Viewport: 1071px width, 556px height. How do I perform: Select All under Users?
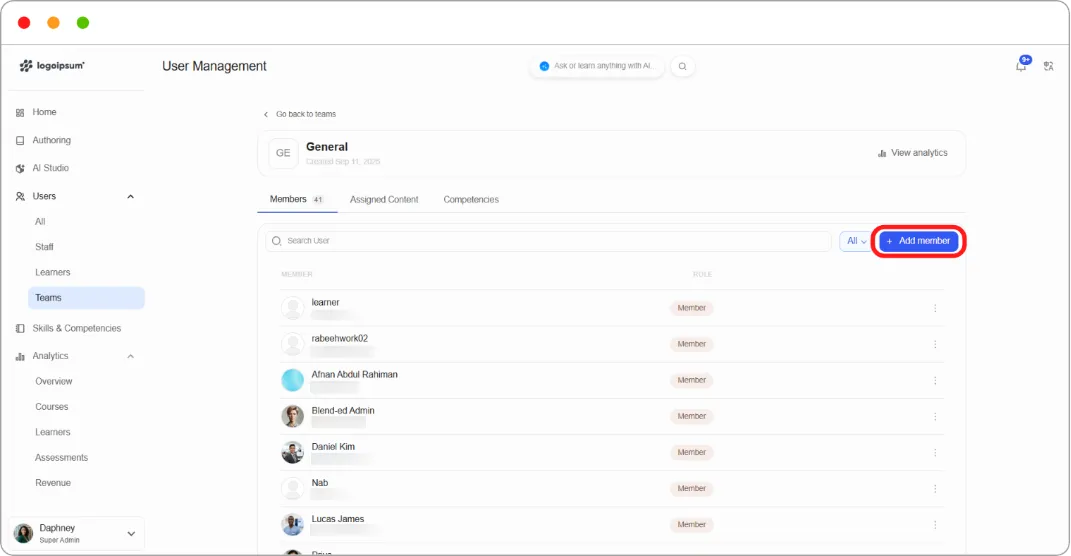click(x=40, y=221)
